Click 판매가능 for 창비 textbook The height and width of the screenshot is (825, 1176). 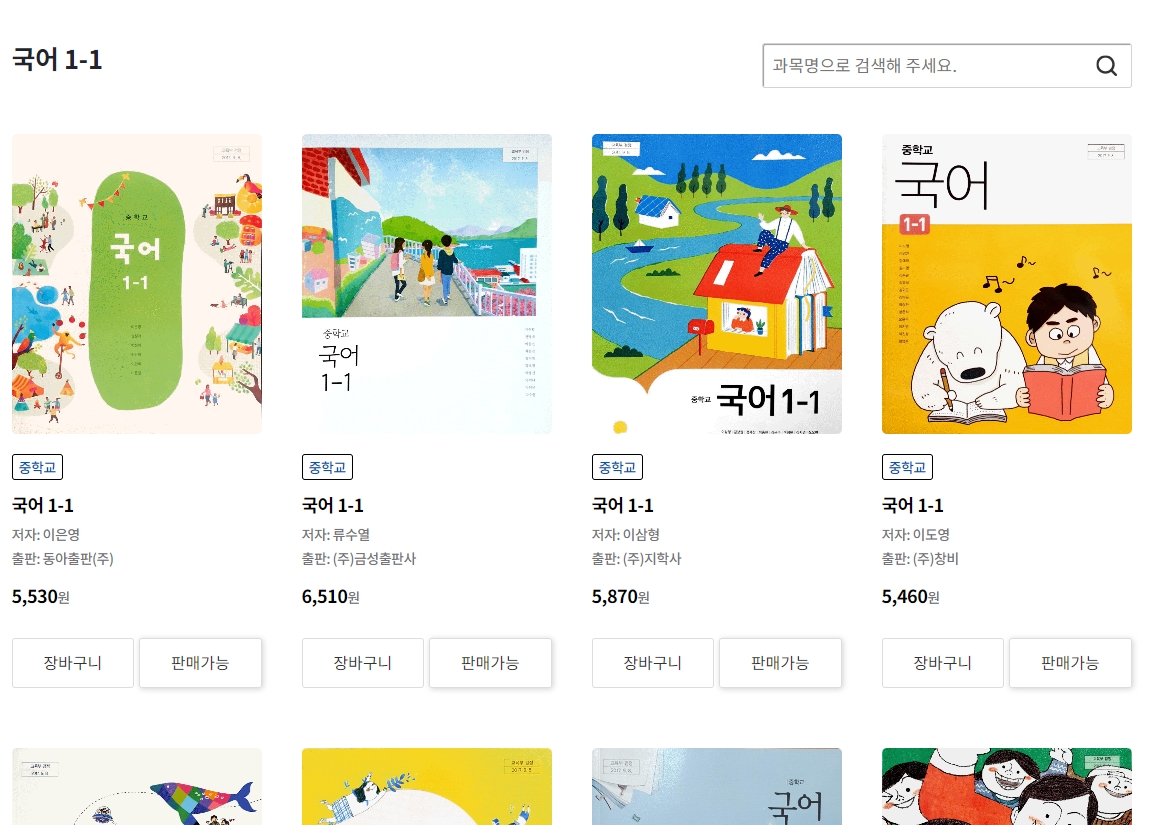[x=1070, y=663]
